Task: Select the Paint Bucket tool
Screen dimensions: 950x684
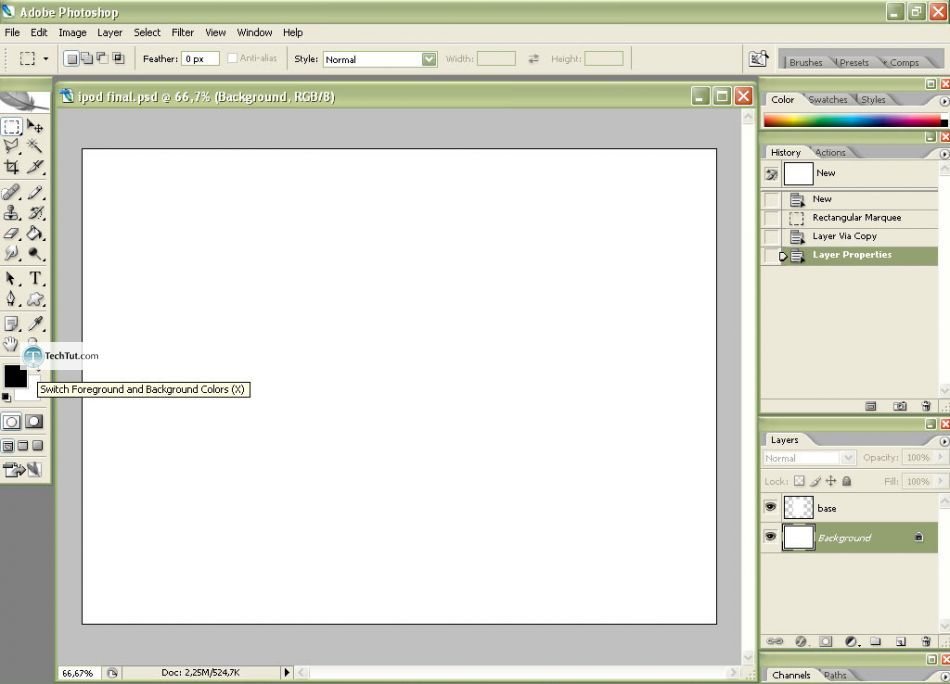Action: point(35,233)
